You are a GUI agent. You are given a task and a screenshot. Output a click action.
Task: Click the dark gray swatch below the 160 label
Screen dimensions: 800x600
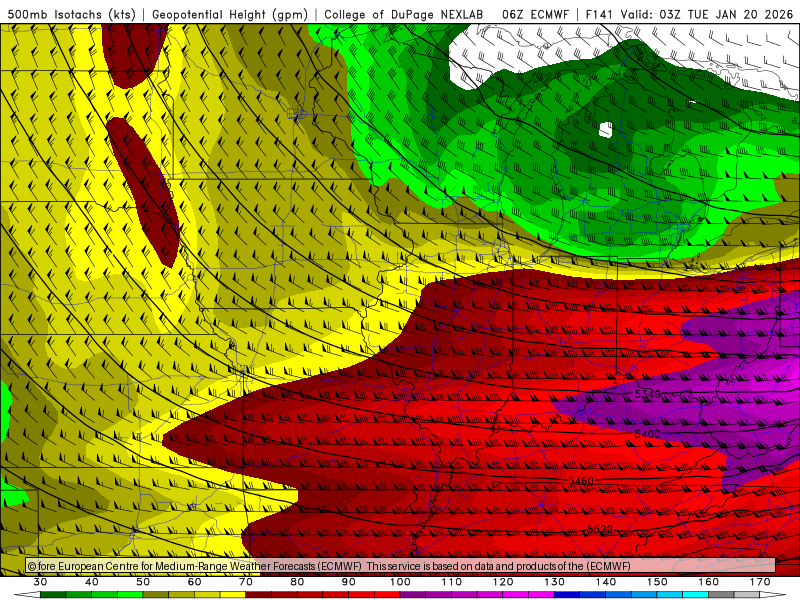pos(721,595)
